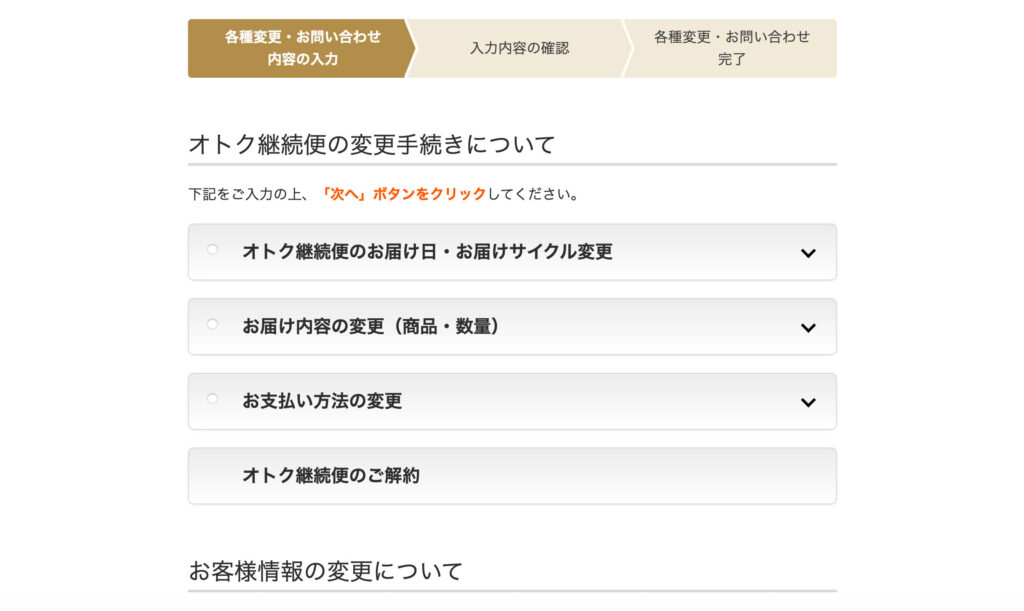
Task: Click the お客様情報の変更について heading
Action: click(325, 571)
